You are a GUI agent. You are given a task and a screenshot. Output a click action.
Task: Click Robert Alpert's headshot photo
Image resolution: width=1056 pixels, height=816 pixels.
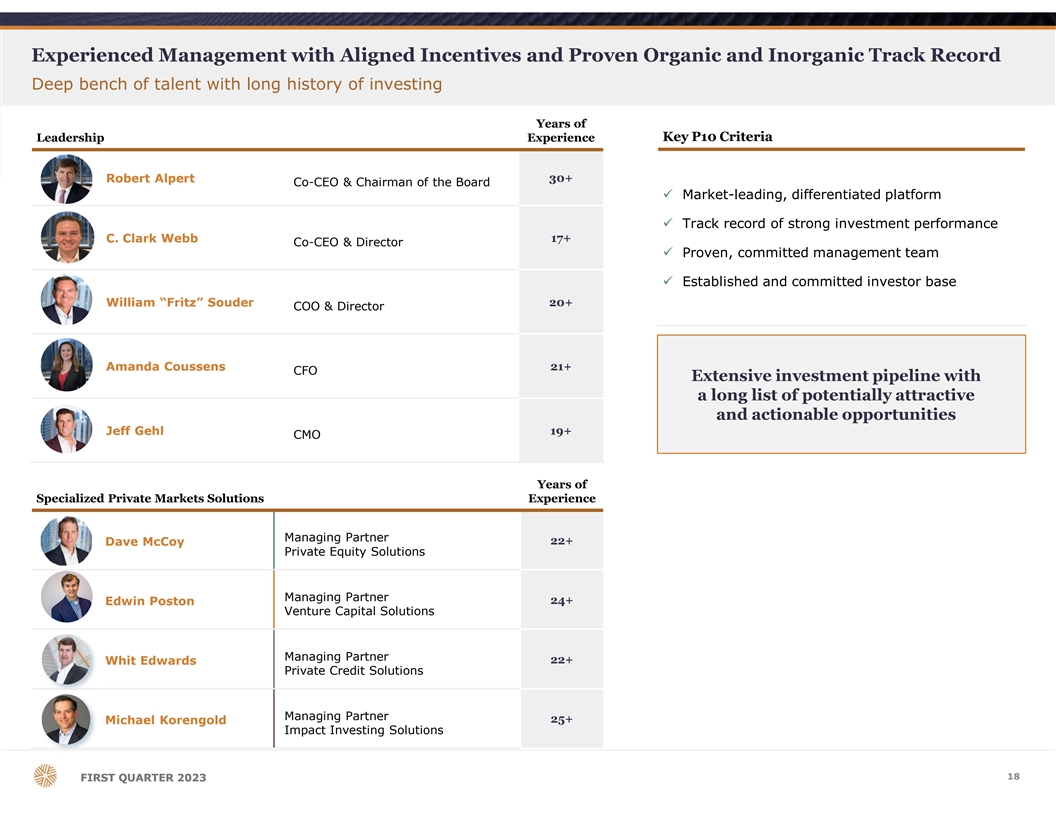[x=66, y=179]
